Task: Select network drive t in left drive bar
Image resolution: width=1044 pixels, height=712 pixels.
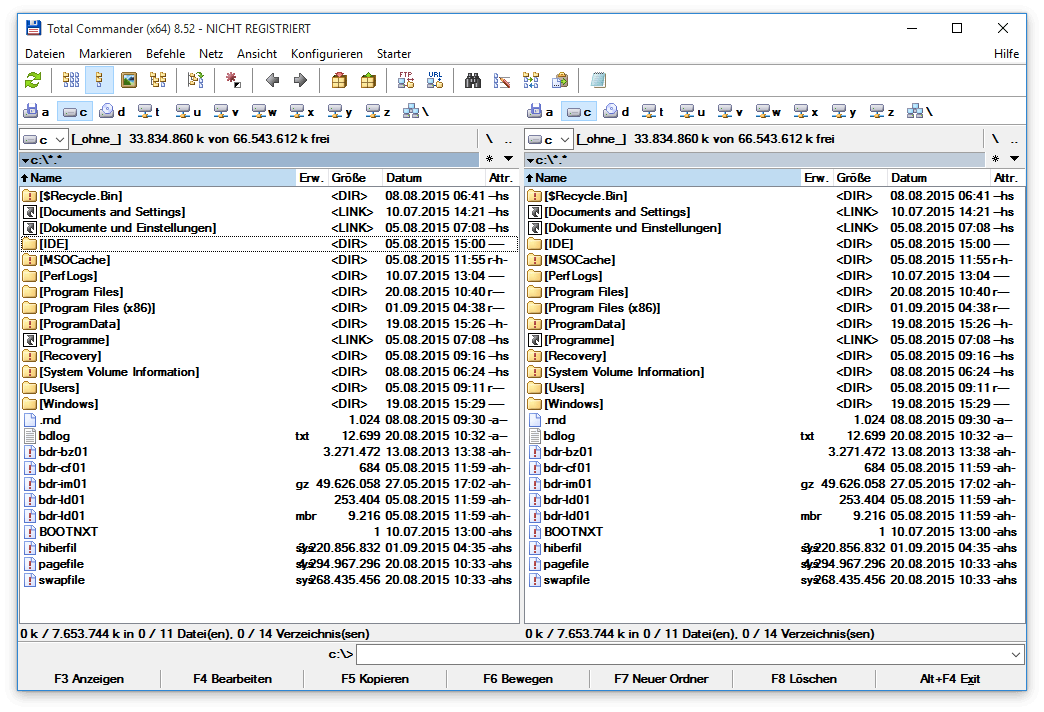Action: (x=149, y=112)
